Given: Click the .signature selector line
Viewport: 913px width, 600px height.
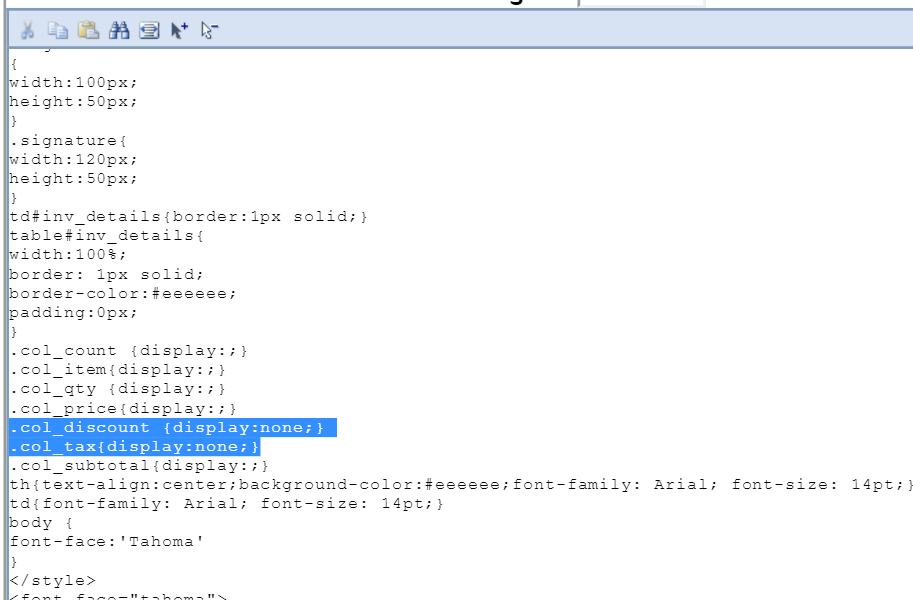Looking at the screenshot, I should click(x=69, y=141).
